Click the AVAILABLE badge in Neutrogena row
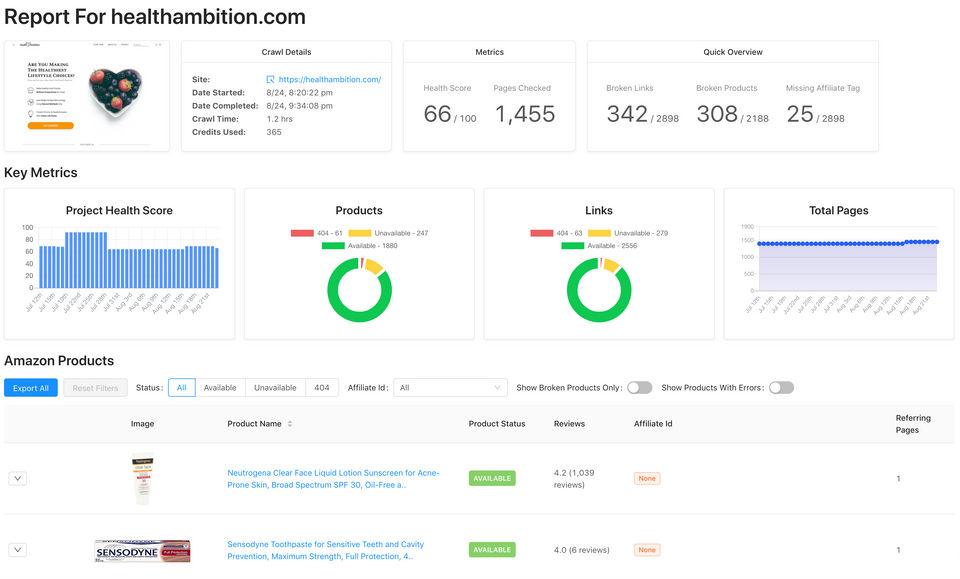Screen dimensions: 960x579 tap(492, 478)
